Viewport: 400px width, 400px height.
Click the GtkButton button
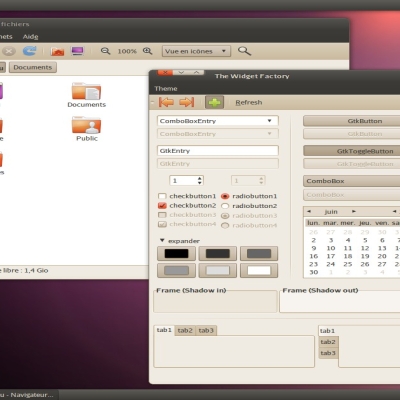point(352,121)
